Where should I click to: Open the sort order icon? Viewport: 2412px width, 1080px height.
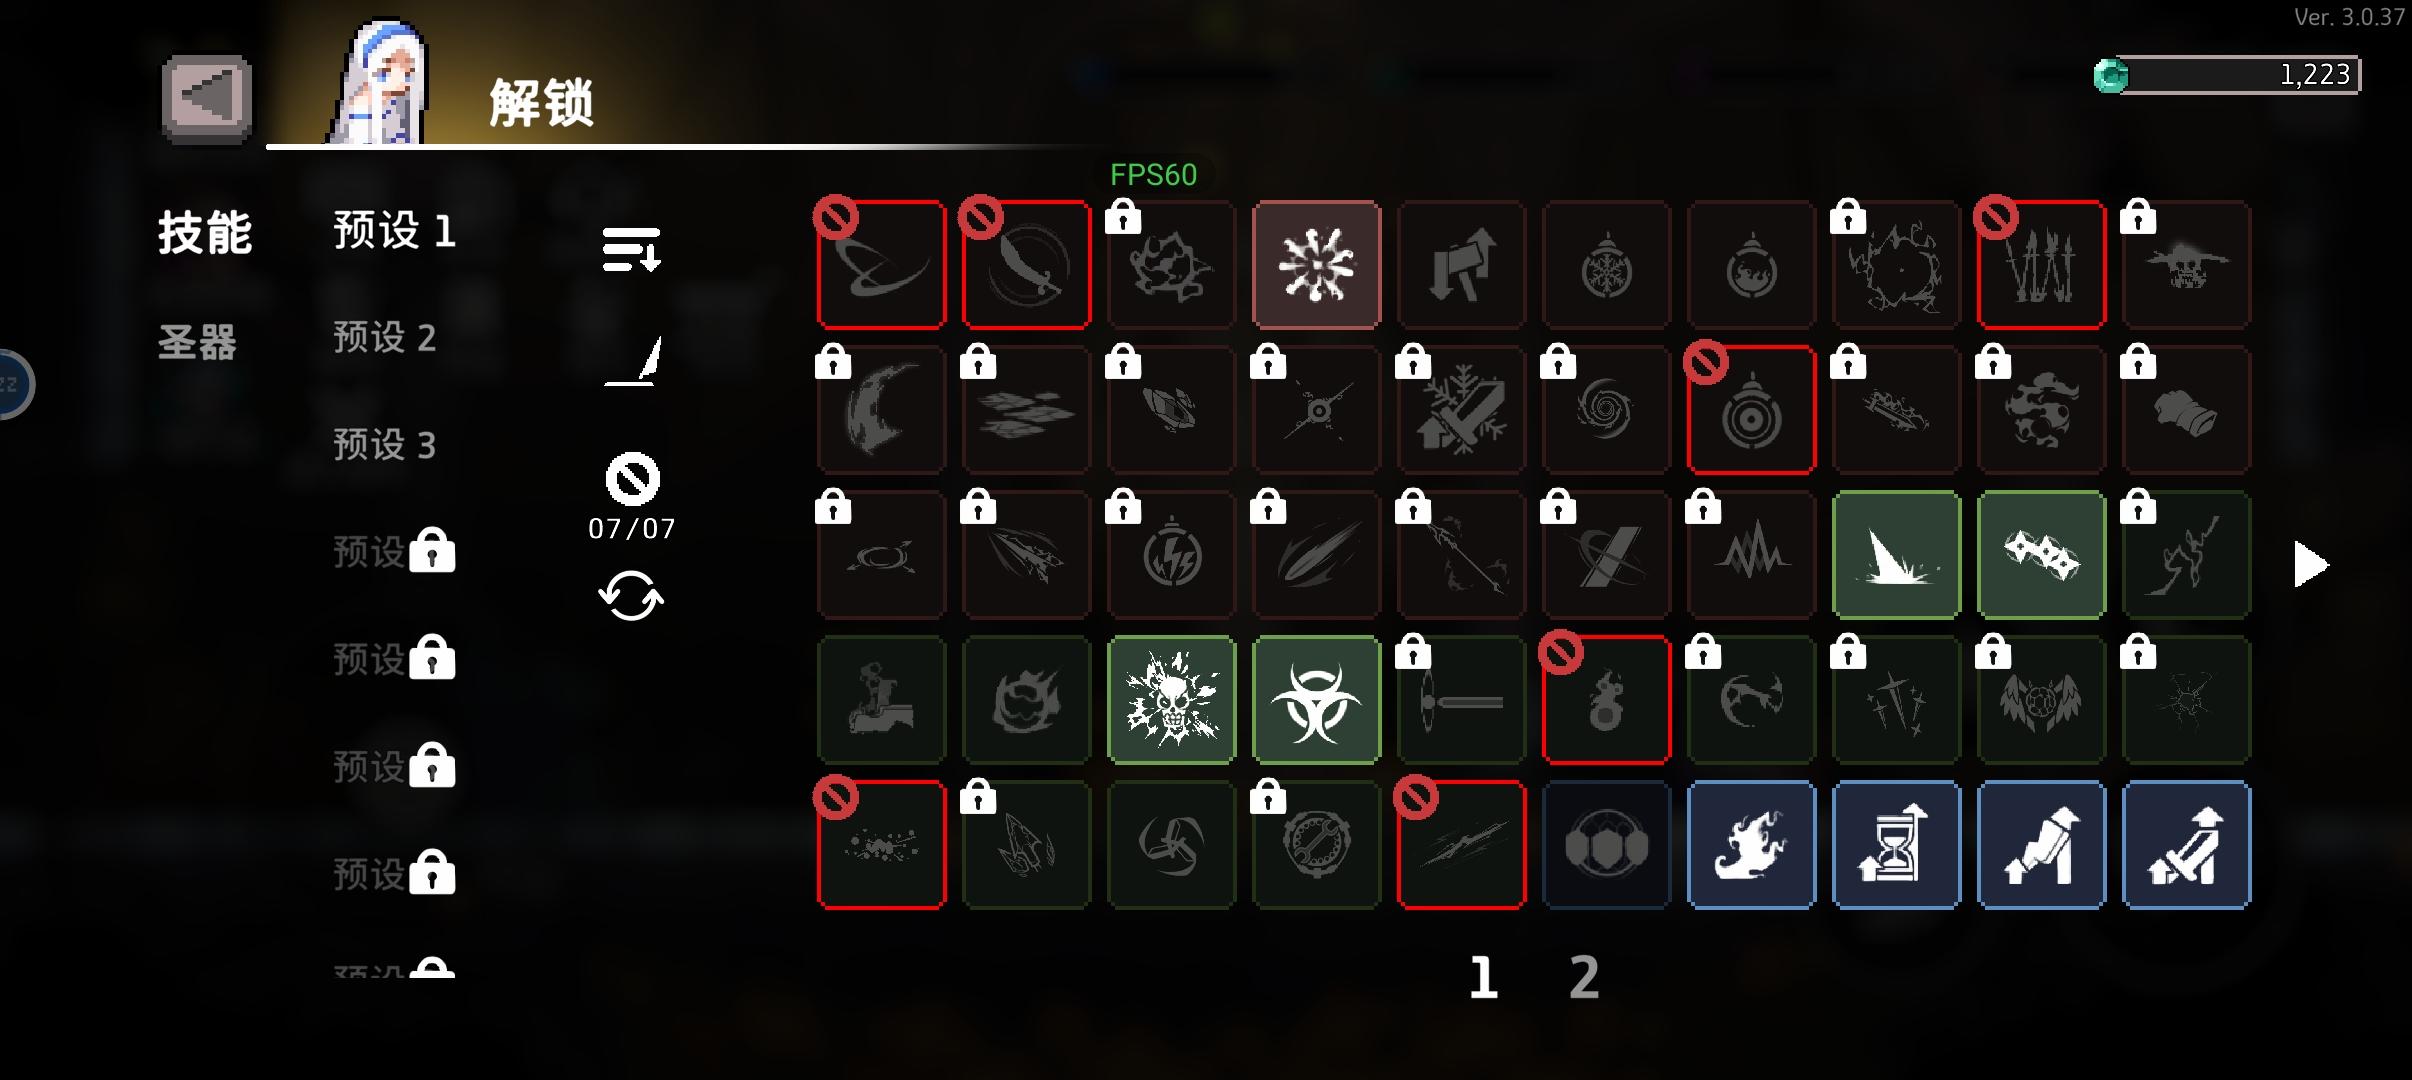[x=631, y=249]
